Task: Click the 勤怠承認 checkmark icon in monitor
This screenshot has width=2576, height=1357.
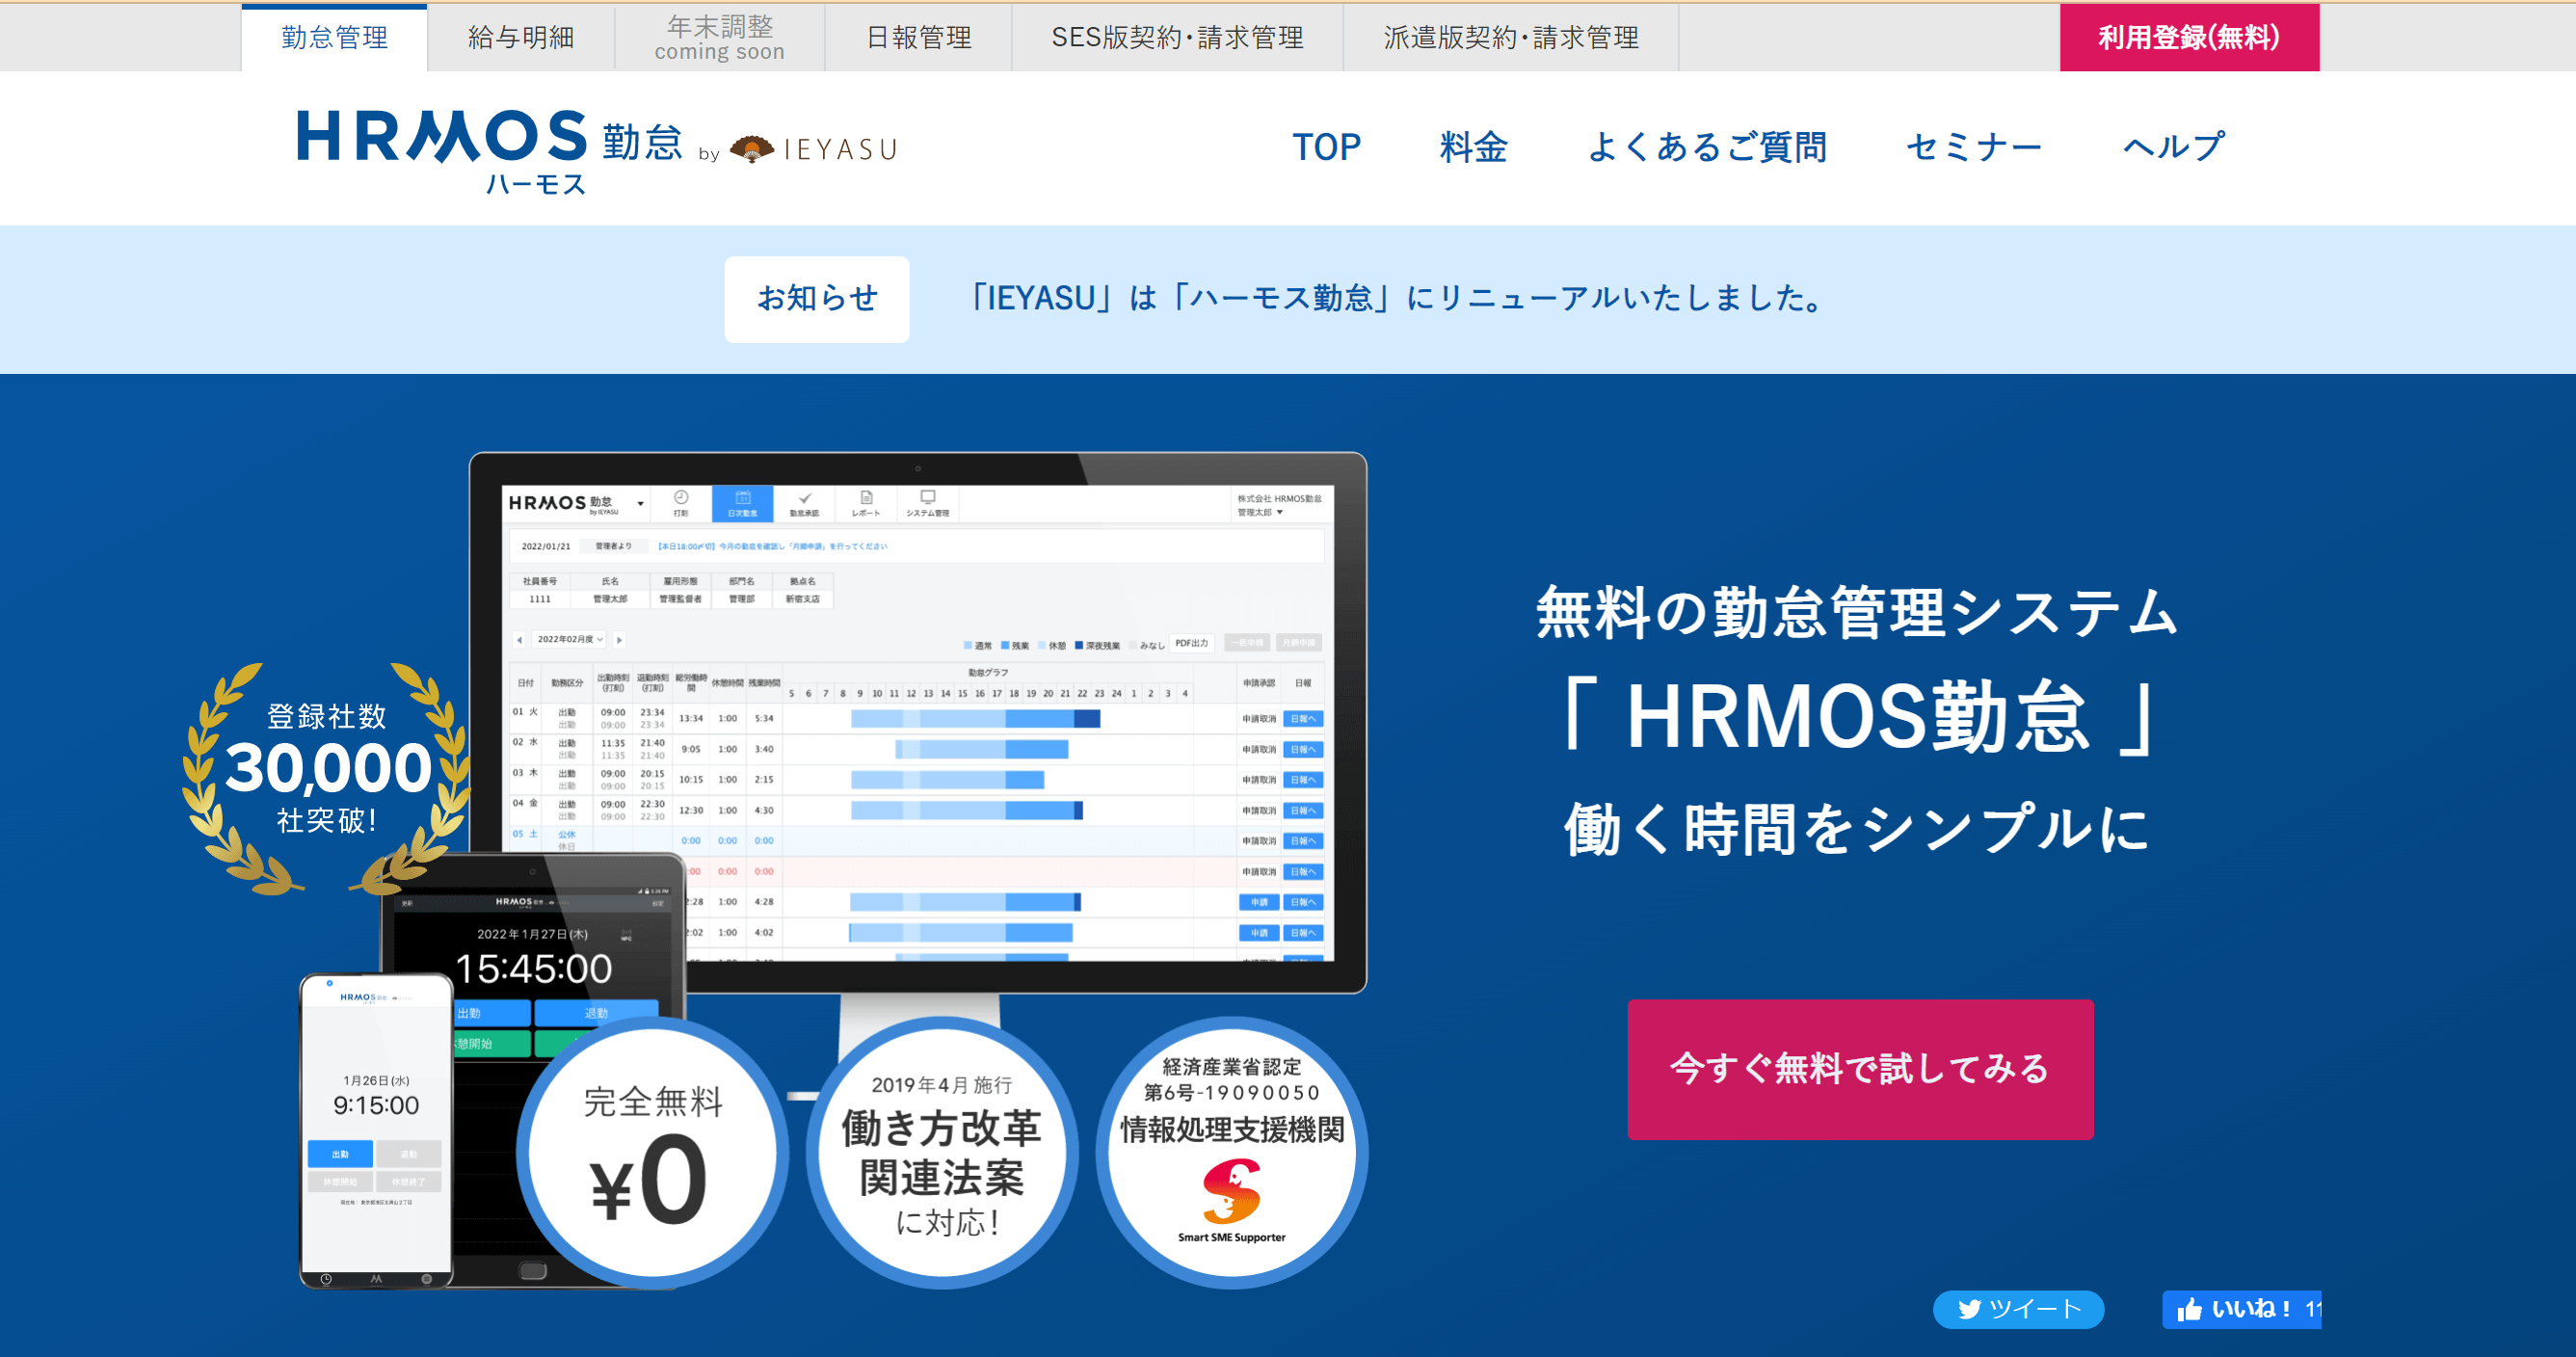Action: click(x=804, y=503)
